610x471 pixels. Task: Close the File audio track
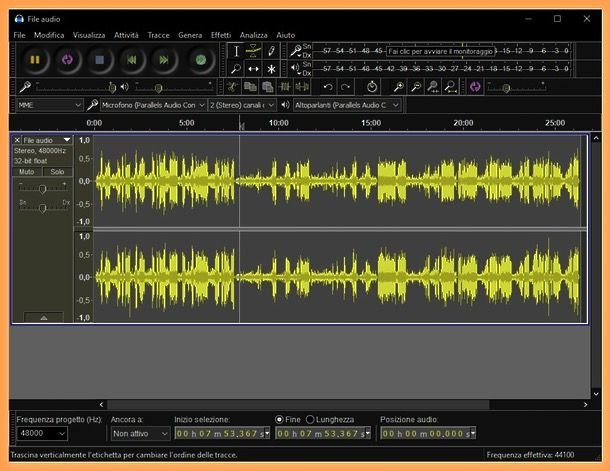pos(17,140)
